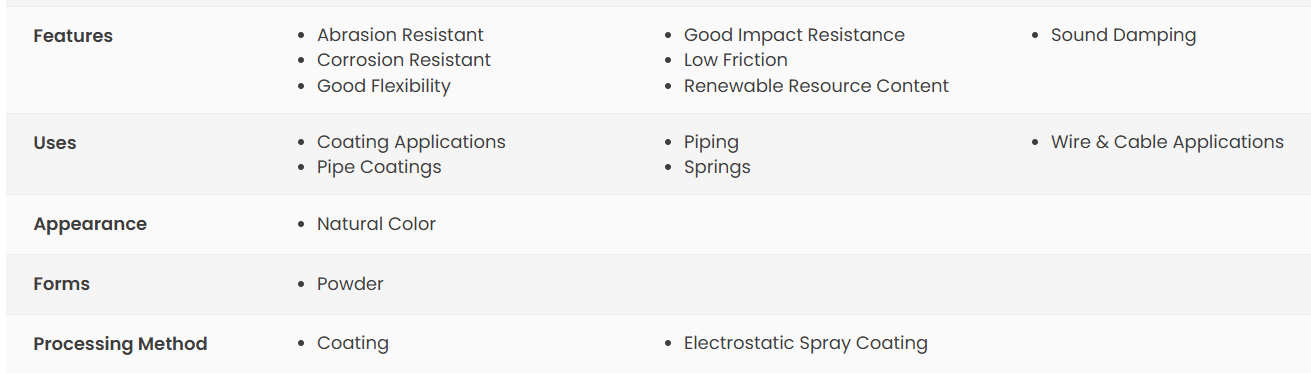Click the Piping use item

[711, 142]
